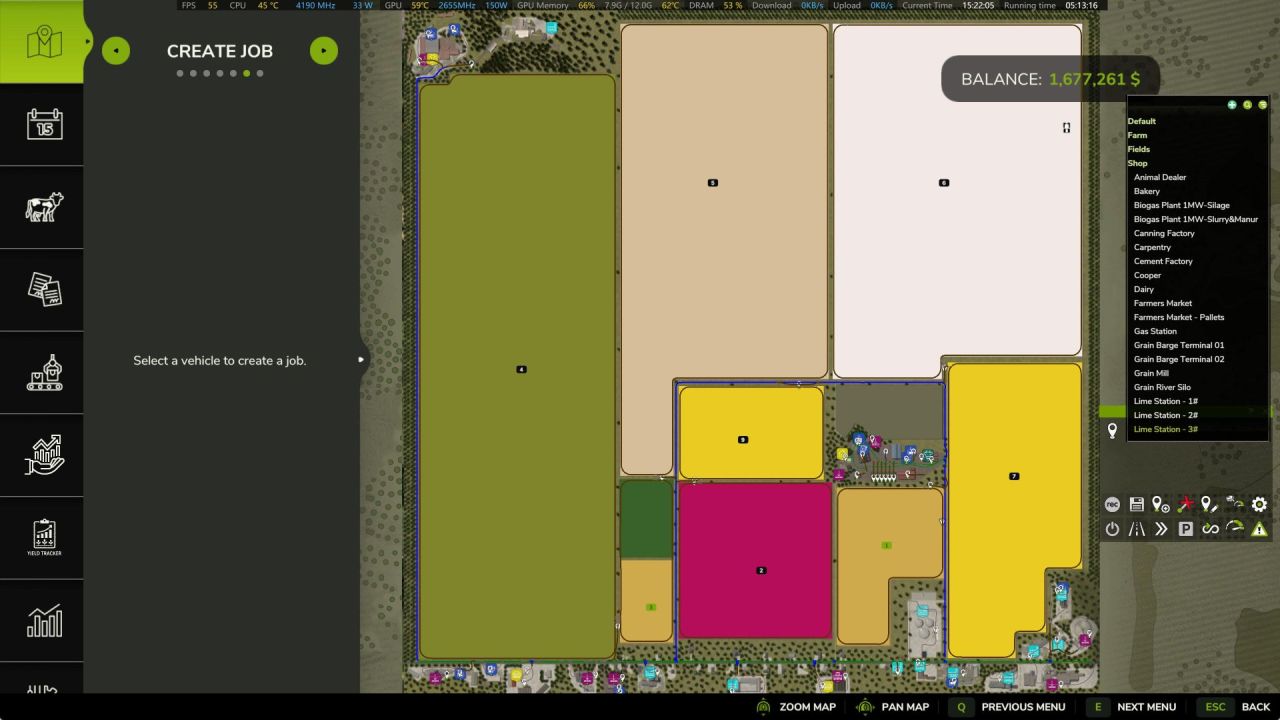Open the animals menu in the sidebar
This screenshot has width=1280, height=720.
[42, 208]
